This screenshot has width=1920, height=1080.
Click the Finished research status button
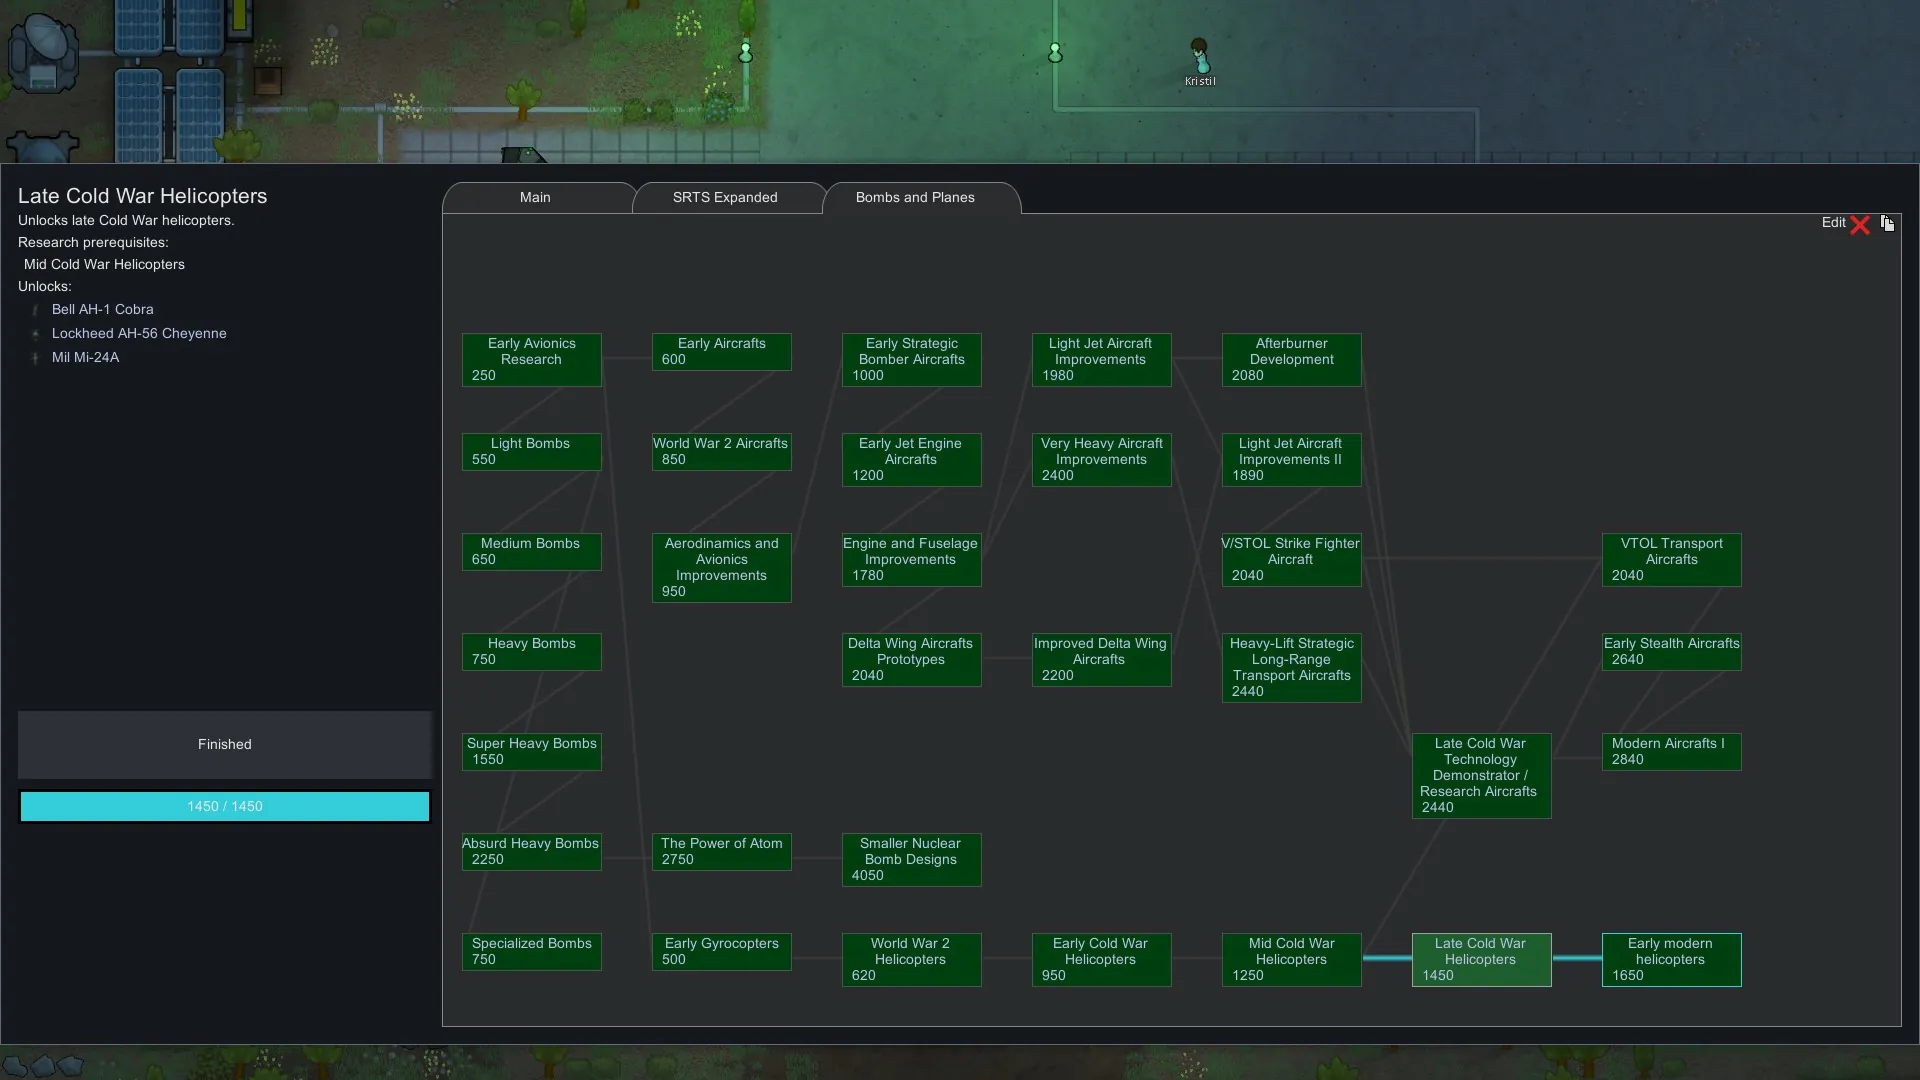click(225, 745)
